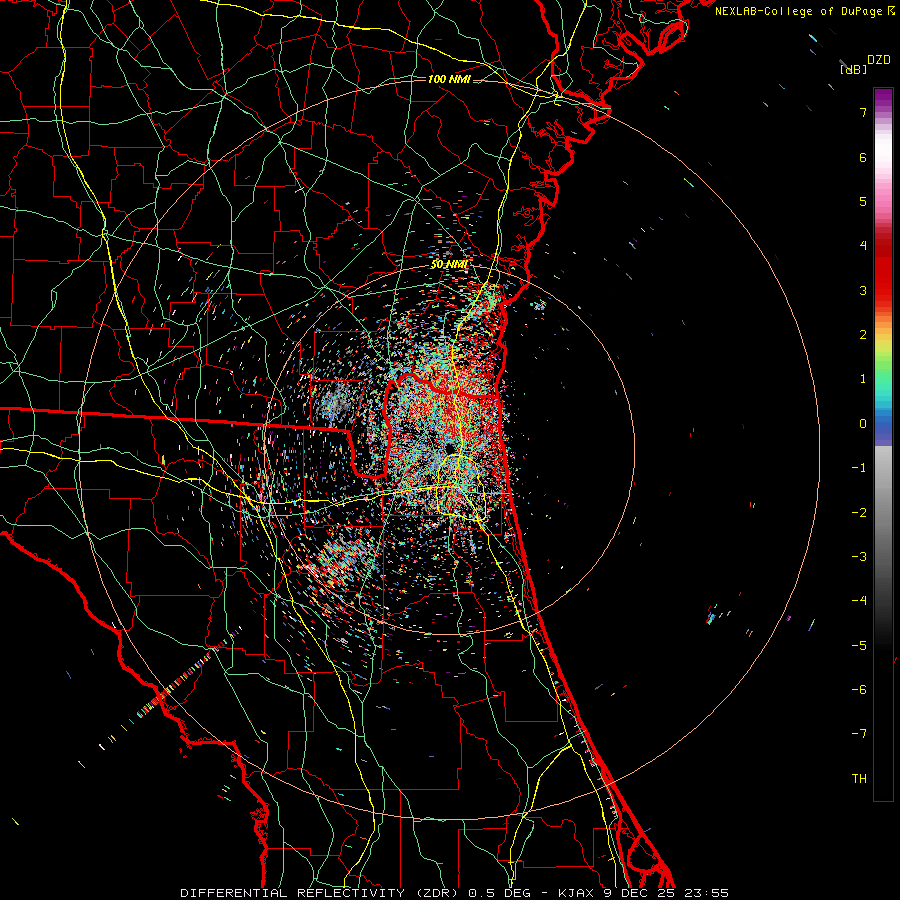
Task: Click the 23:55 timestamp in the caption
Action: click(x=706, y=893)
